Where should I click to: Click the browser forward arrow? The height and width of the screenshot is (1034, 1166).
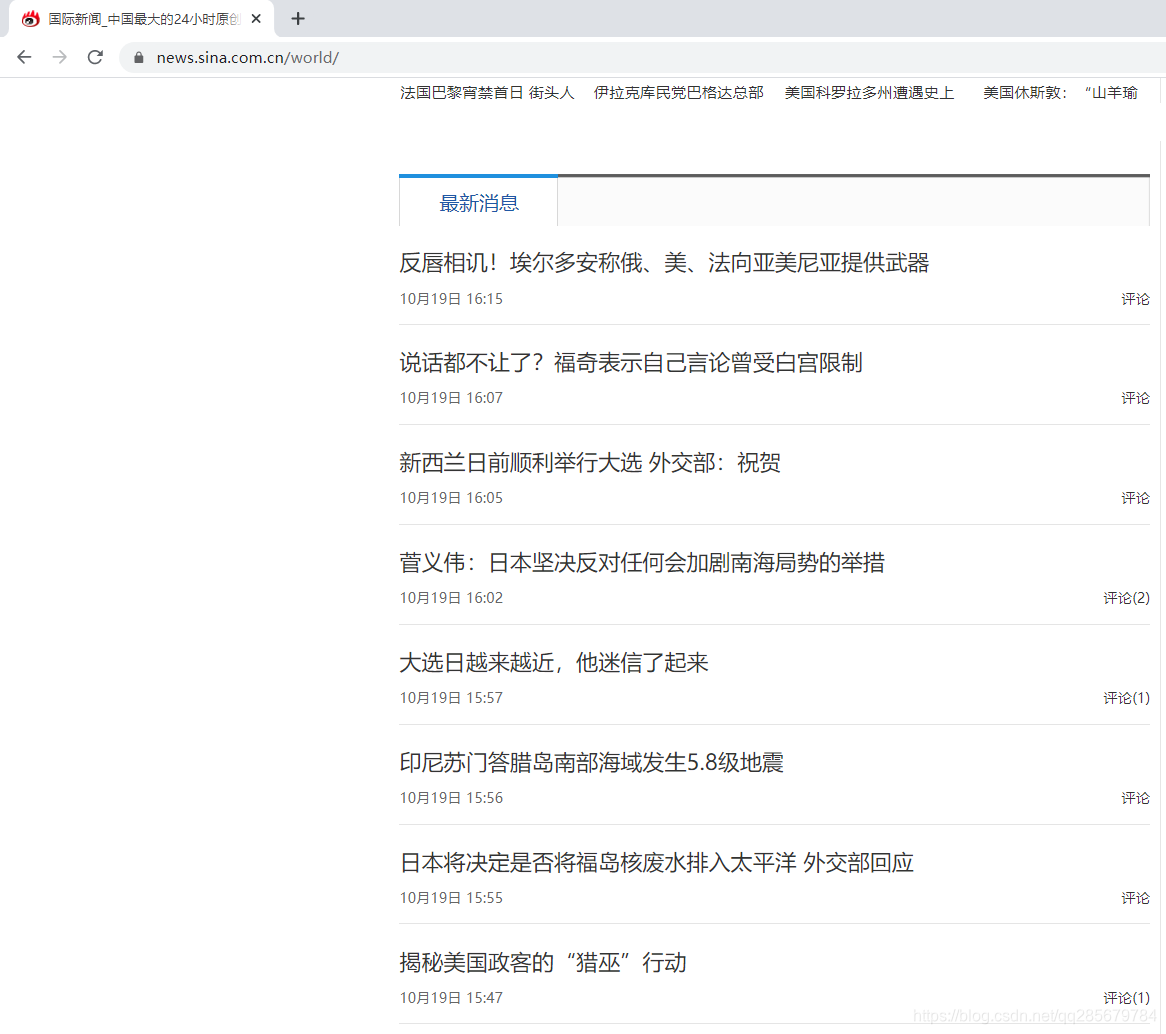(x=59, y=57)
